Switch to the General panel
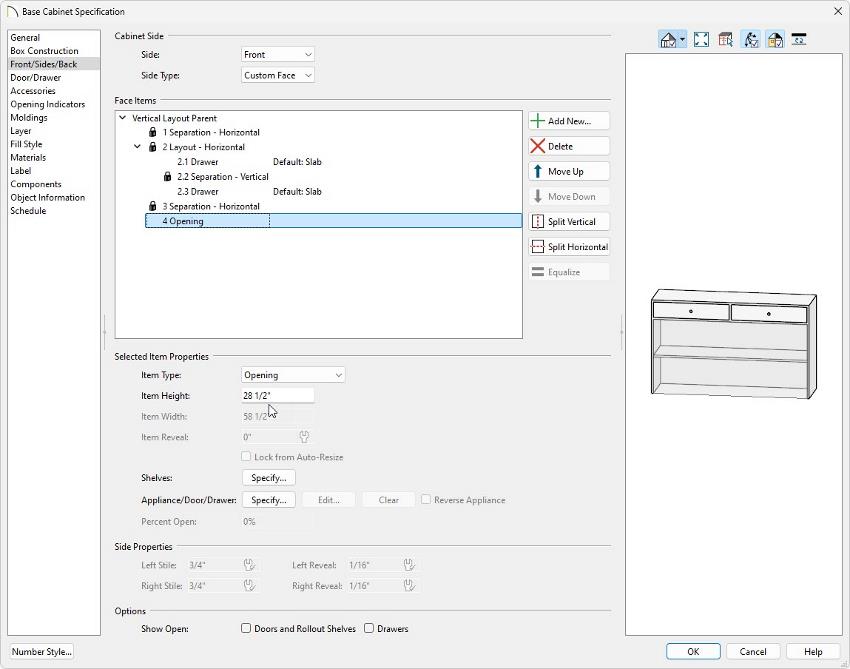 pyautogui.click(x=25, y=37)
